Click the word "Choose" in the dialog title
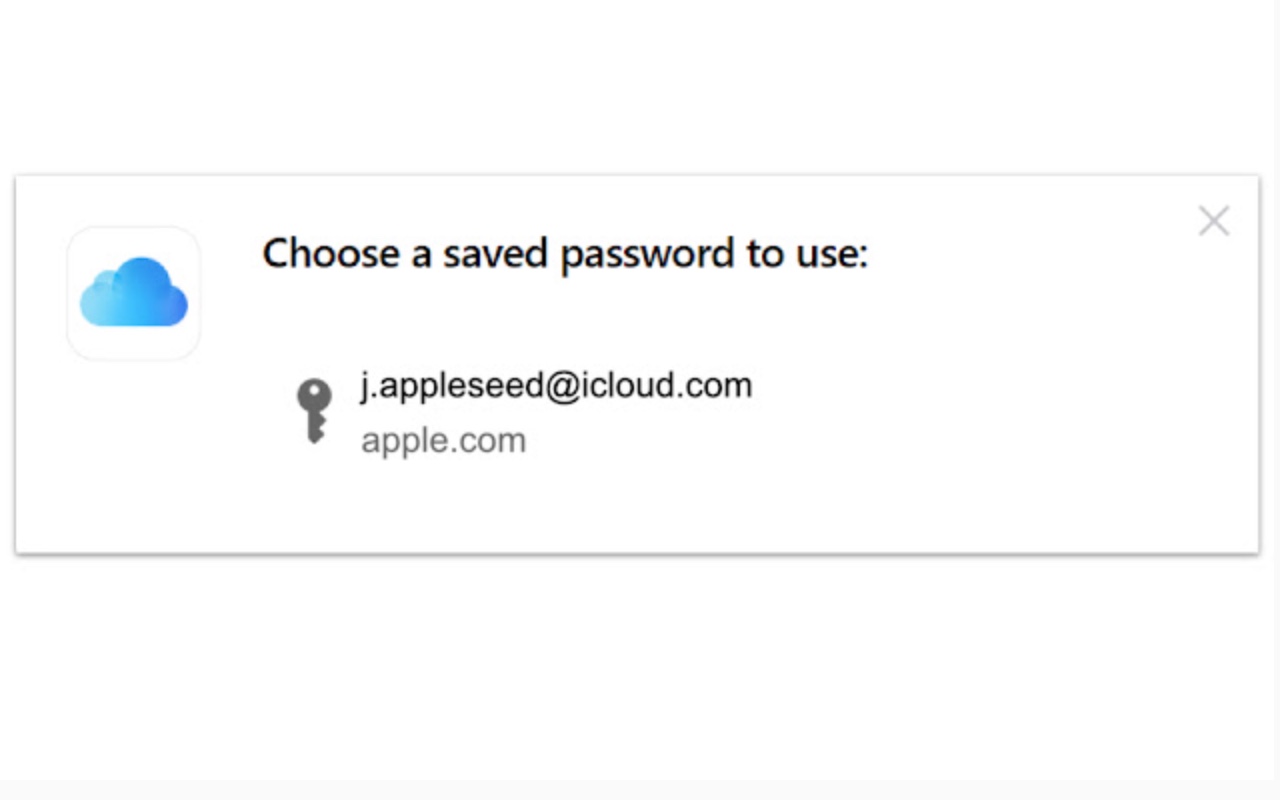This screenshot has width=1280, height=800. coord(329,253)
